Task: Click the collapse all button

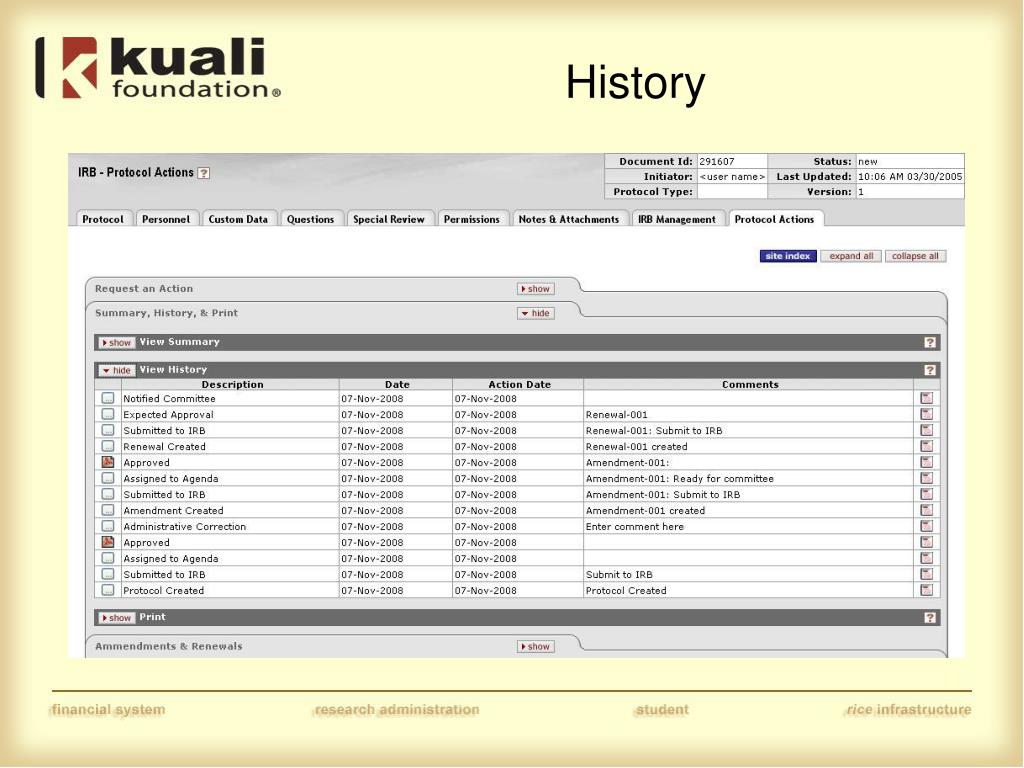Action: point(915,256)
